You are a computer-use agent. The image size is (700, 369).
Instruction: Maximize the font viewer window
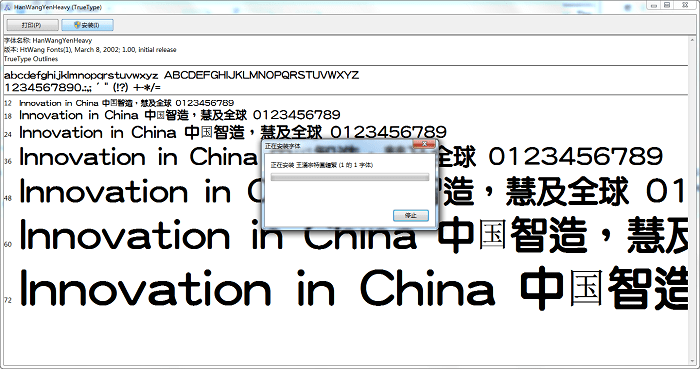pos(667,5)
